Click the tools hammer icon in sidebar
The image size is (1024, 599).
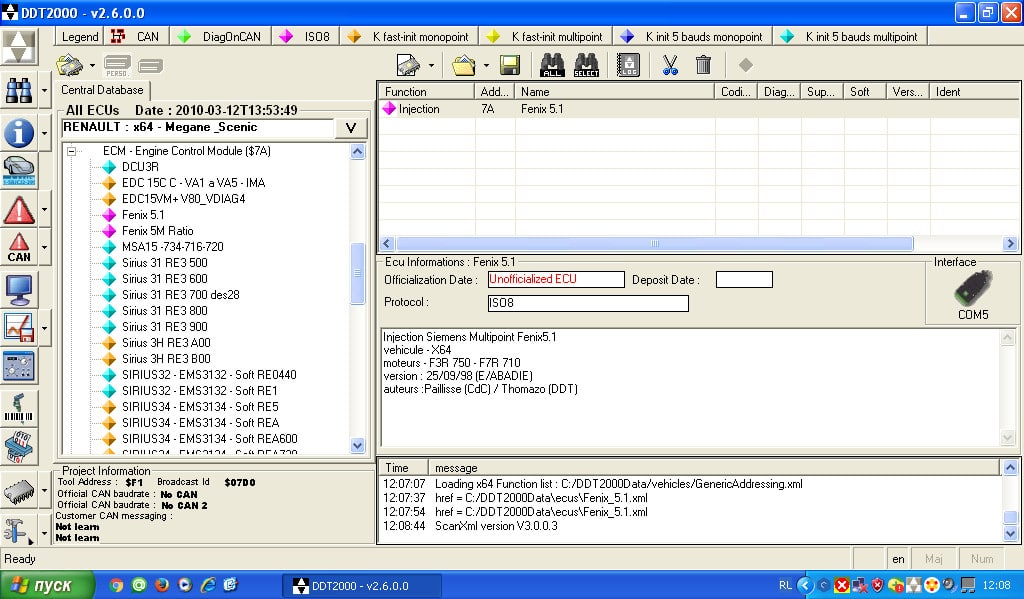pos(16,531)
